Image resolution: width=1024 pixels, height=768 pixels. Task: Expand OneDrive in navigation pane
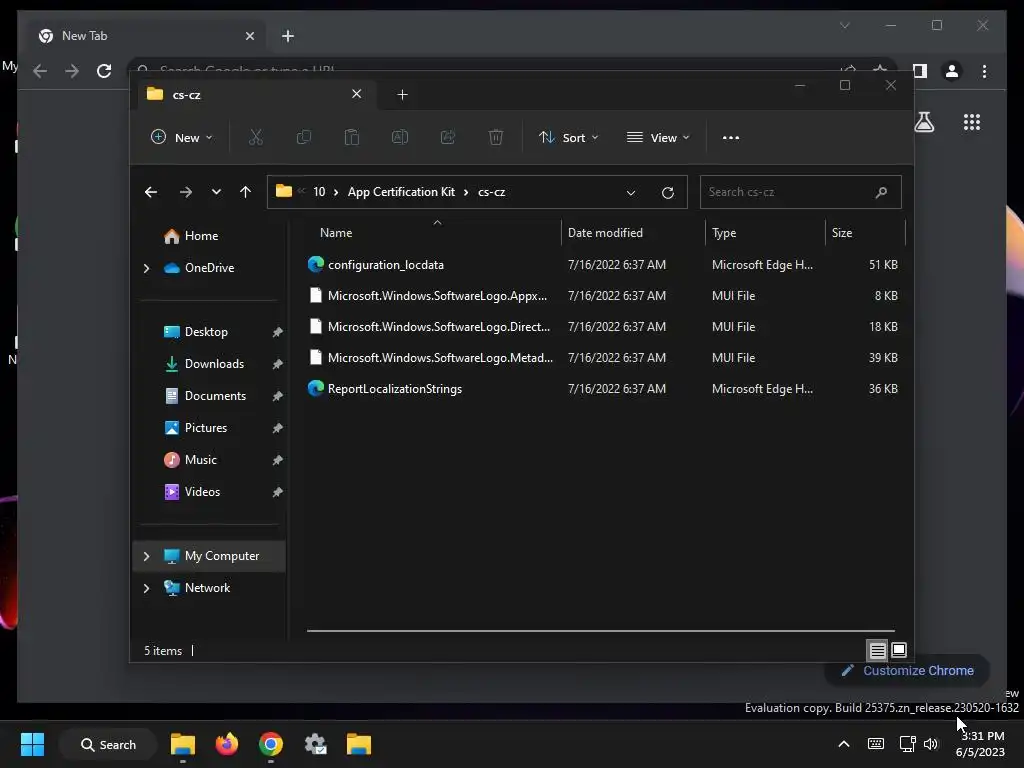(x=146, y=268)
